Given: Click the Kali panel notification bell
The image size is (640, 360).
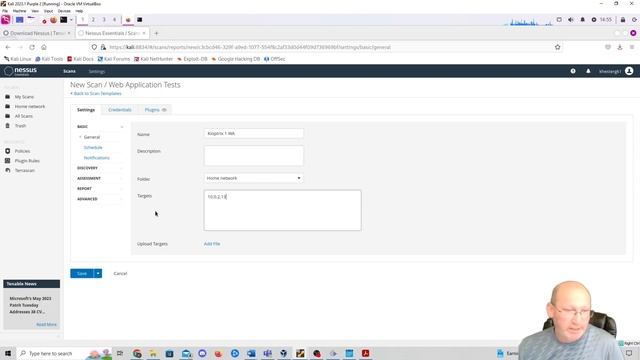Looking at the screenshot, I should [582, 20].
